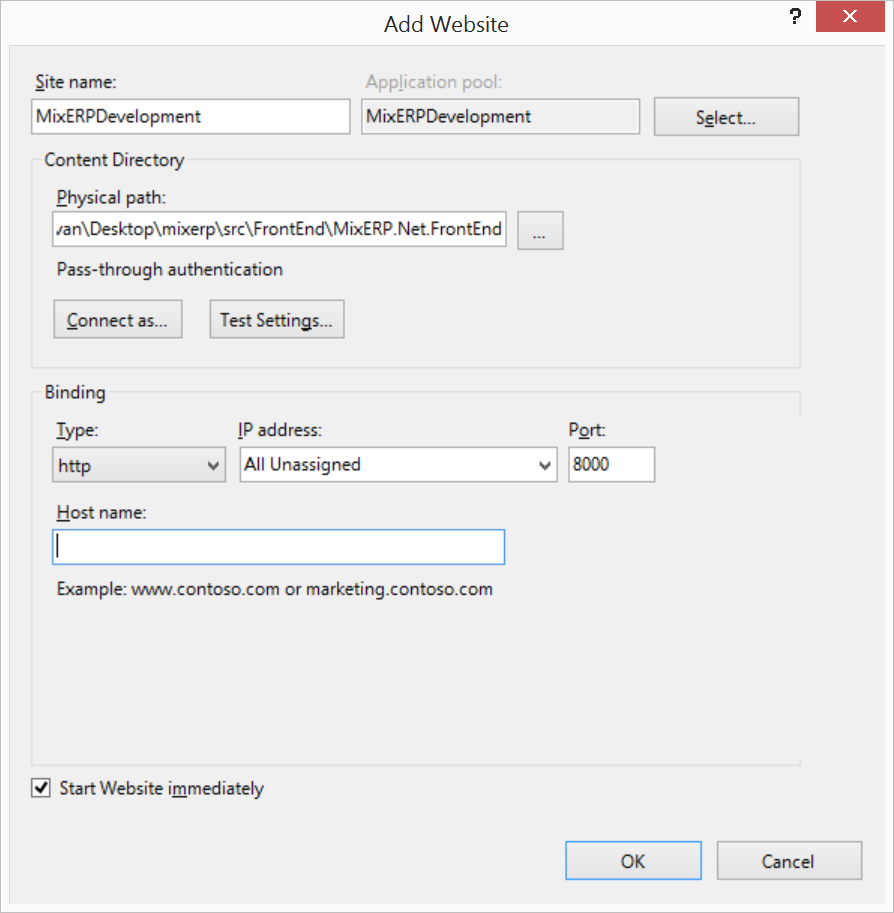Confirm with the OK button
Screen dimensions: 894x913
633,861
